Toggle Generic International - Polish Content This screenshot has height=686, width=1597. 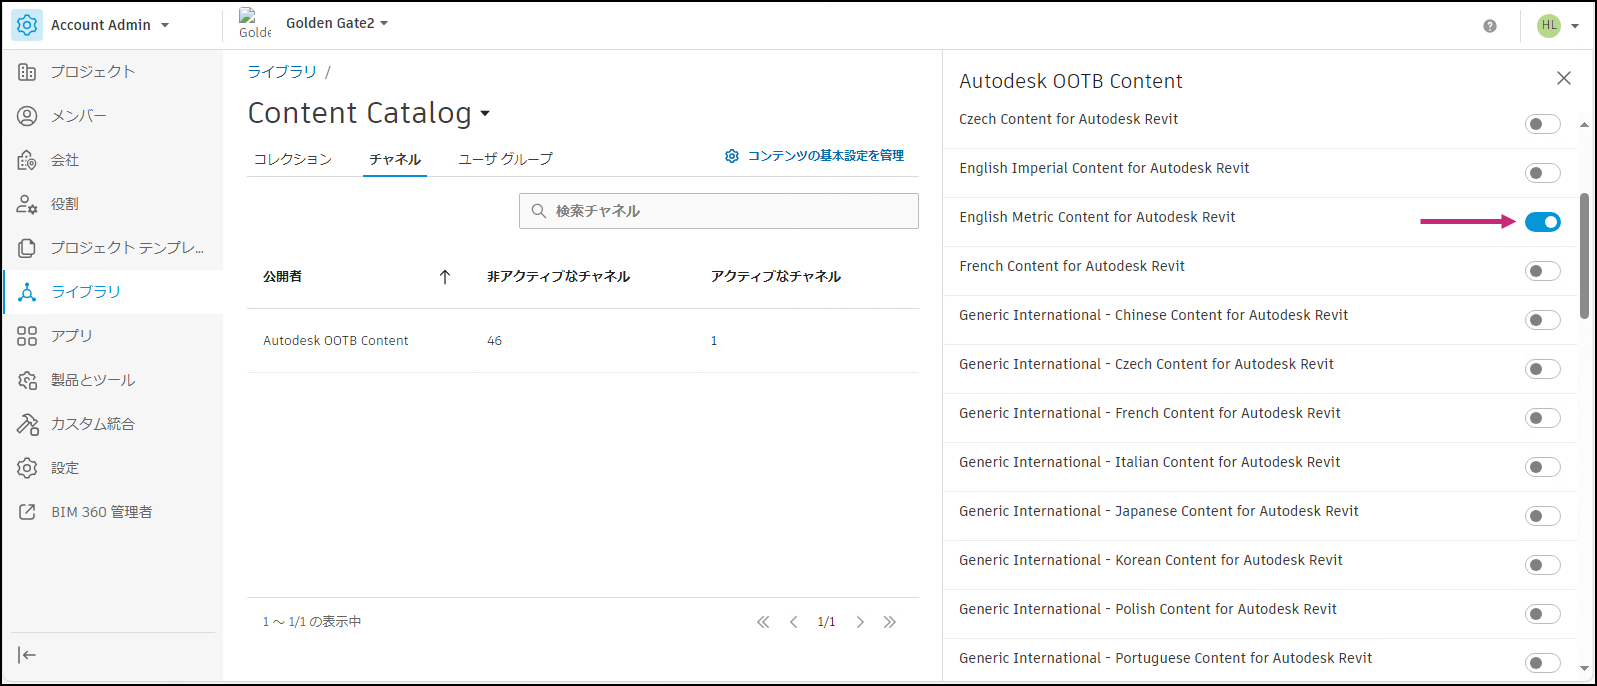tap(1543, 614)
